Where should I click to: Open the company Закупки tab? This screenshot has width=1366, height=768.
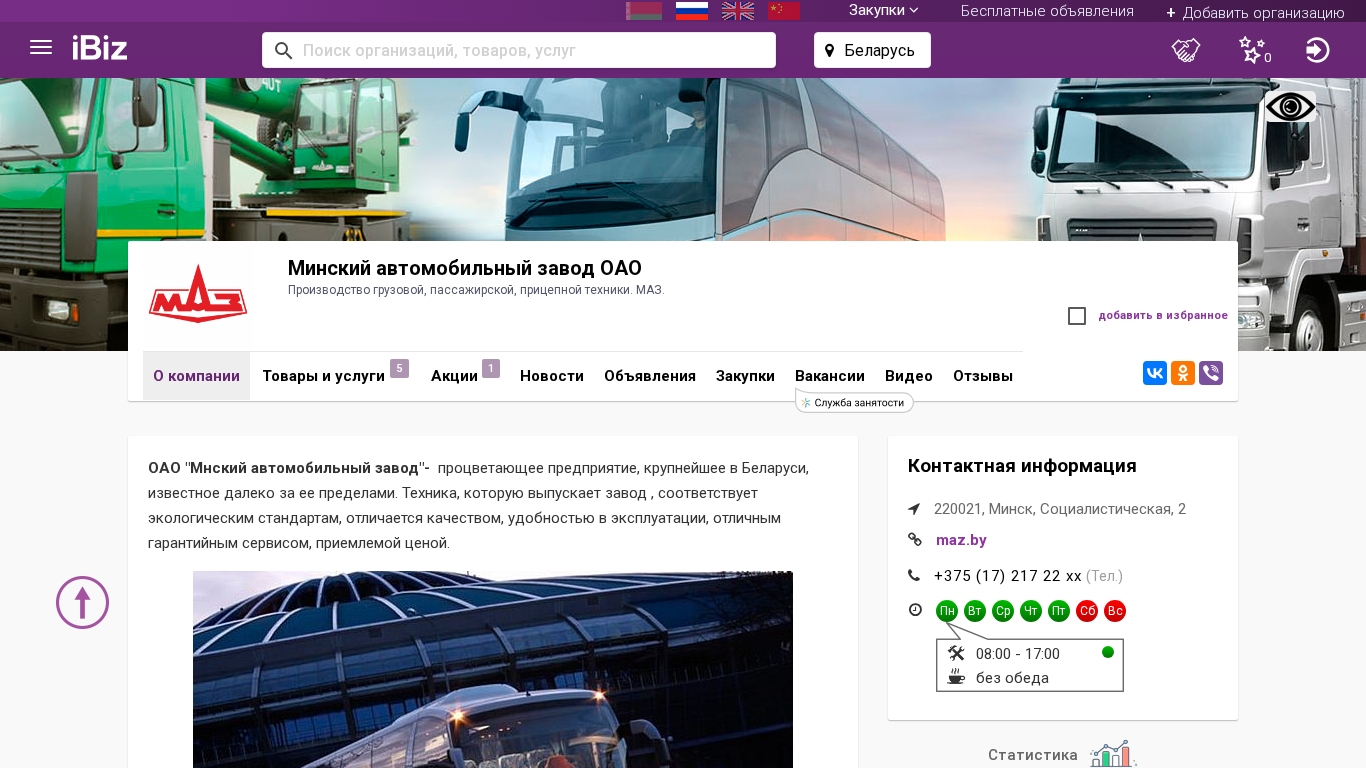pos(745,376)
